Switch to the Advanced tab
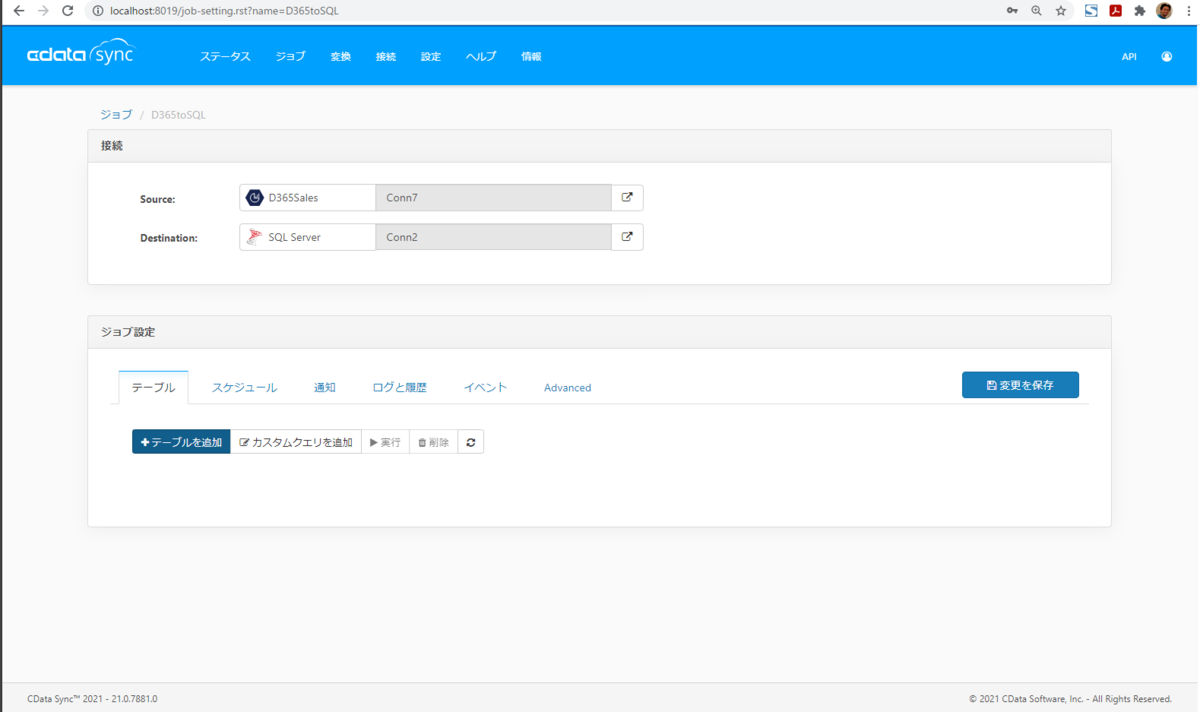1200x712 pixels. [567, 388]
